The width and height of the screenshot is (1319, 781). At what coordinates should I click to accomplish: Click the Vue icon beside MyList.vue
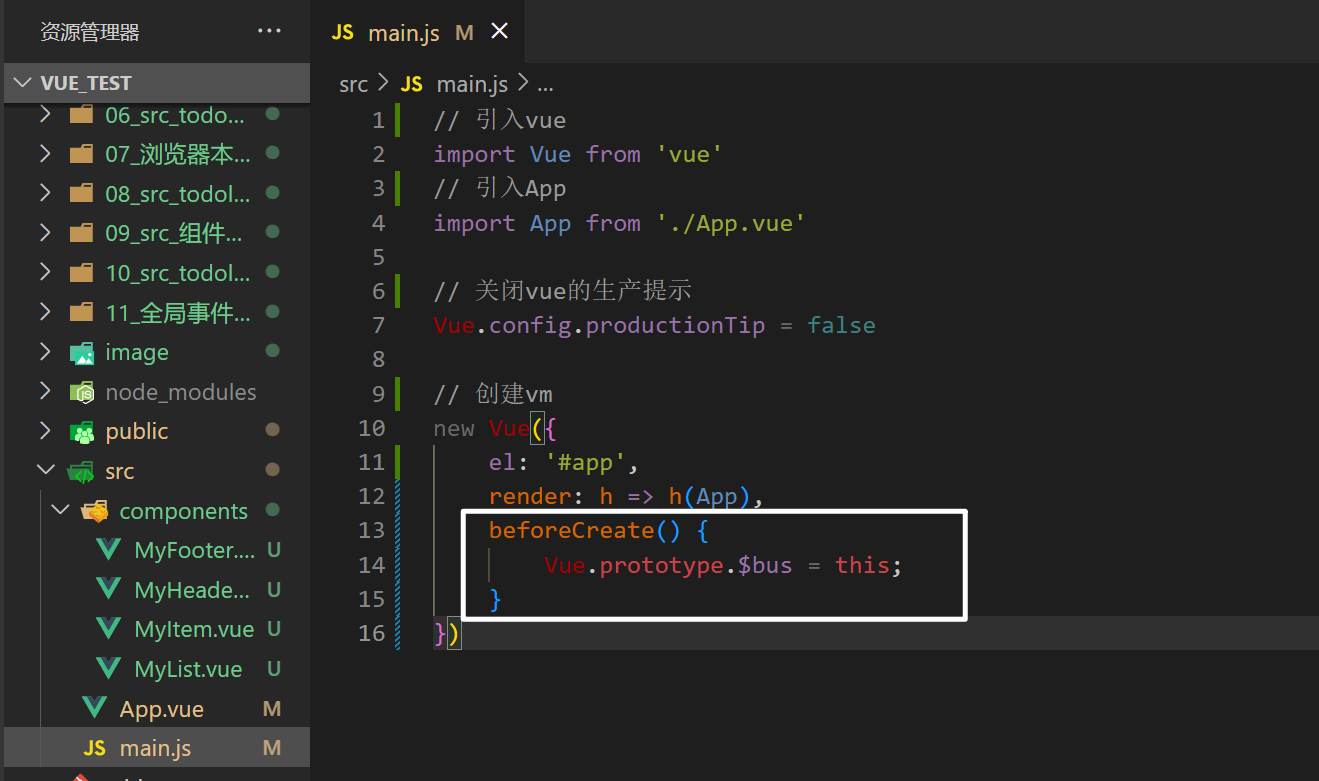109,669
